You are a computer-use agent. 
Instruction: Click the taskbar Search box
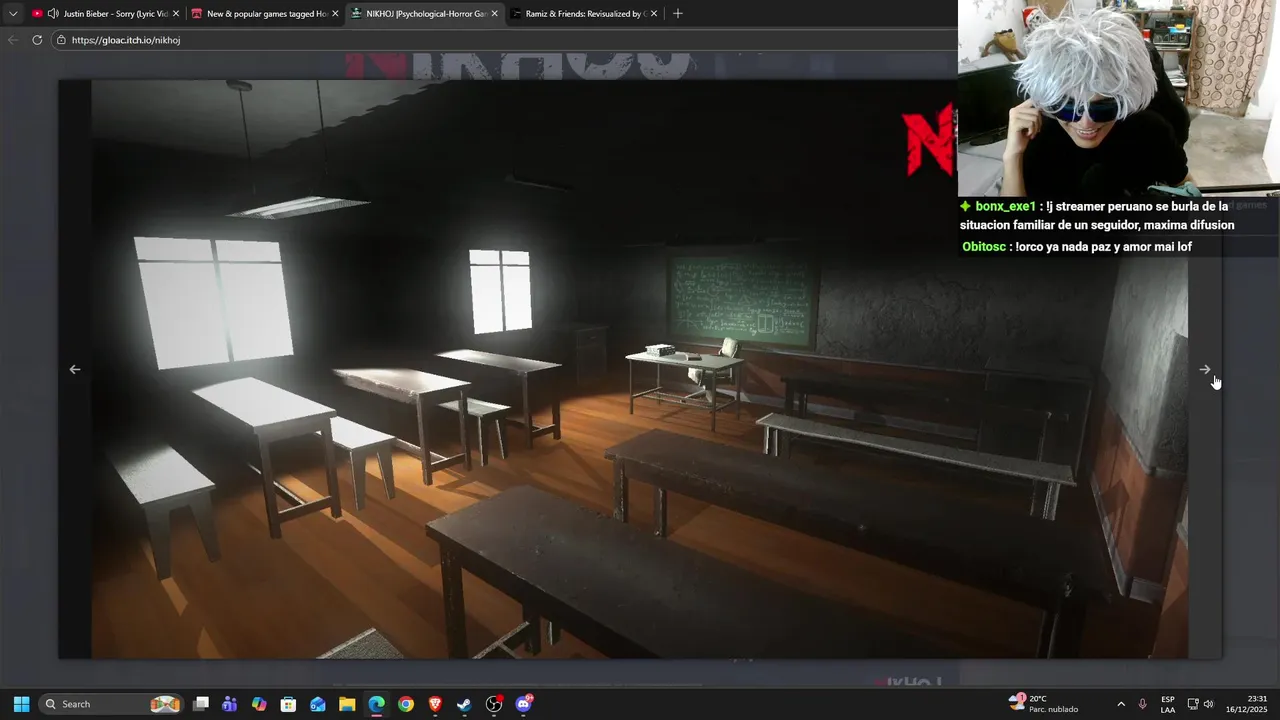[112, 704]
